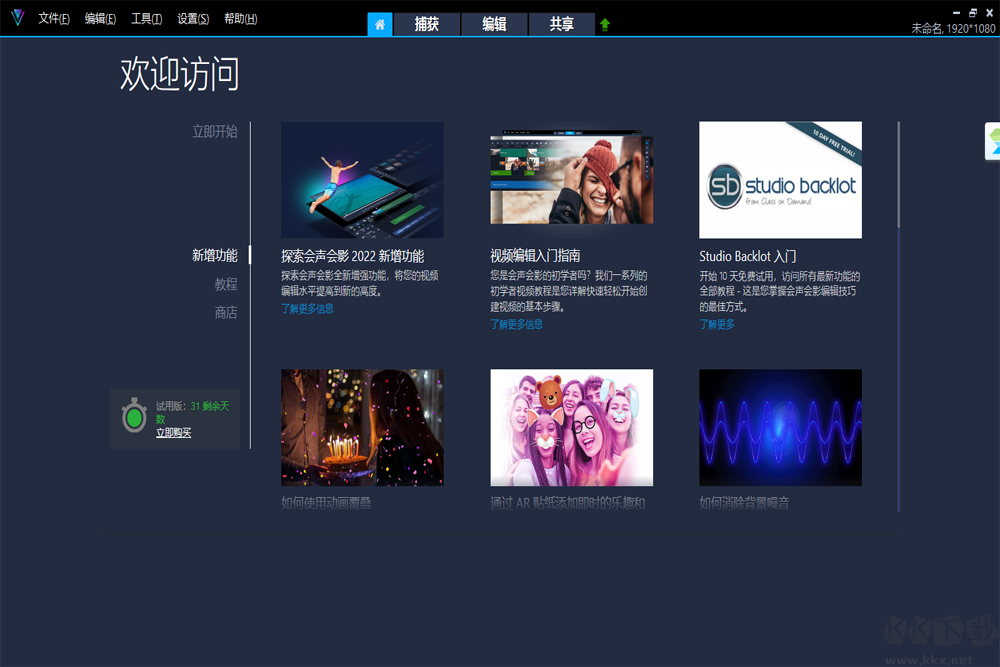1000x667 pixels.
Task: Select the 教程 sidebar entry
Action: point(225,284)
